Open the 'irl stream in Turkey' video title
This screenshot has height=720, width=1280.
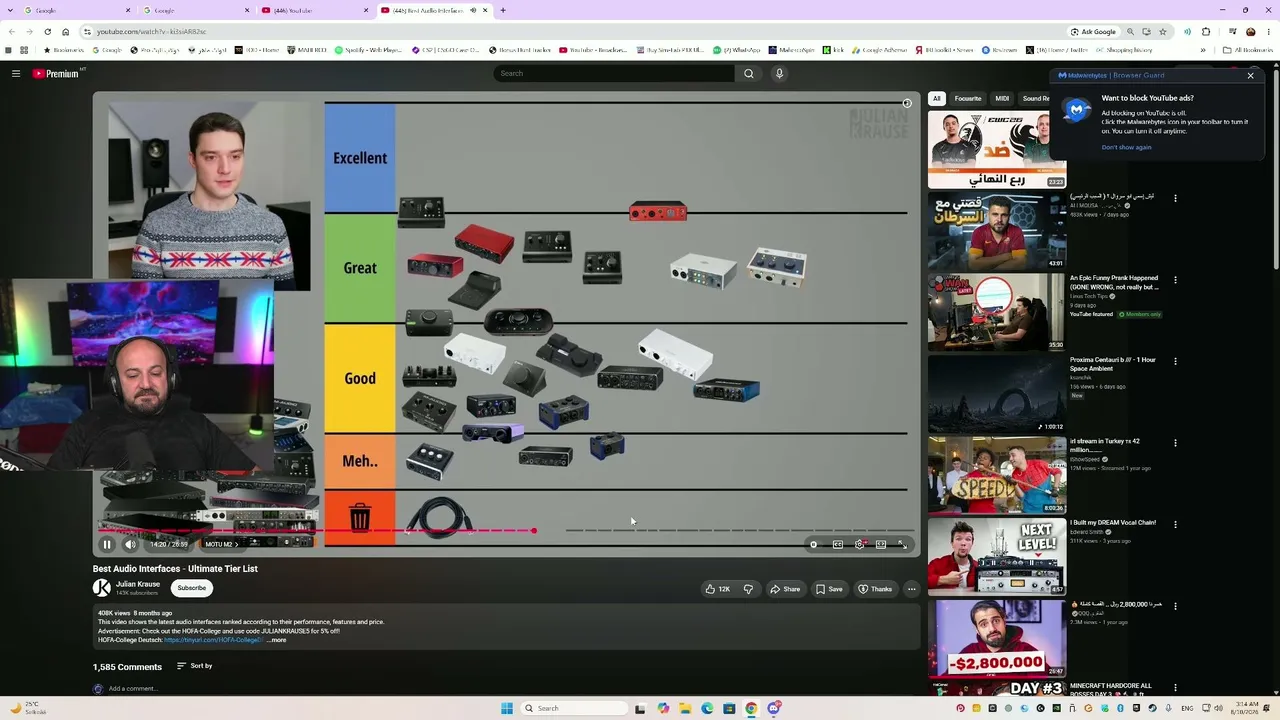[x=1105, y=446]
